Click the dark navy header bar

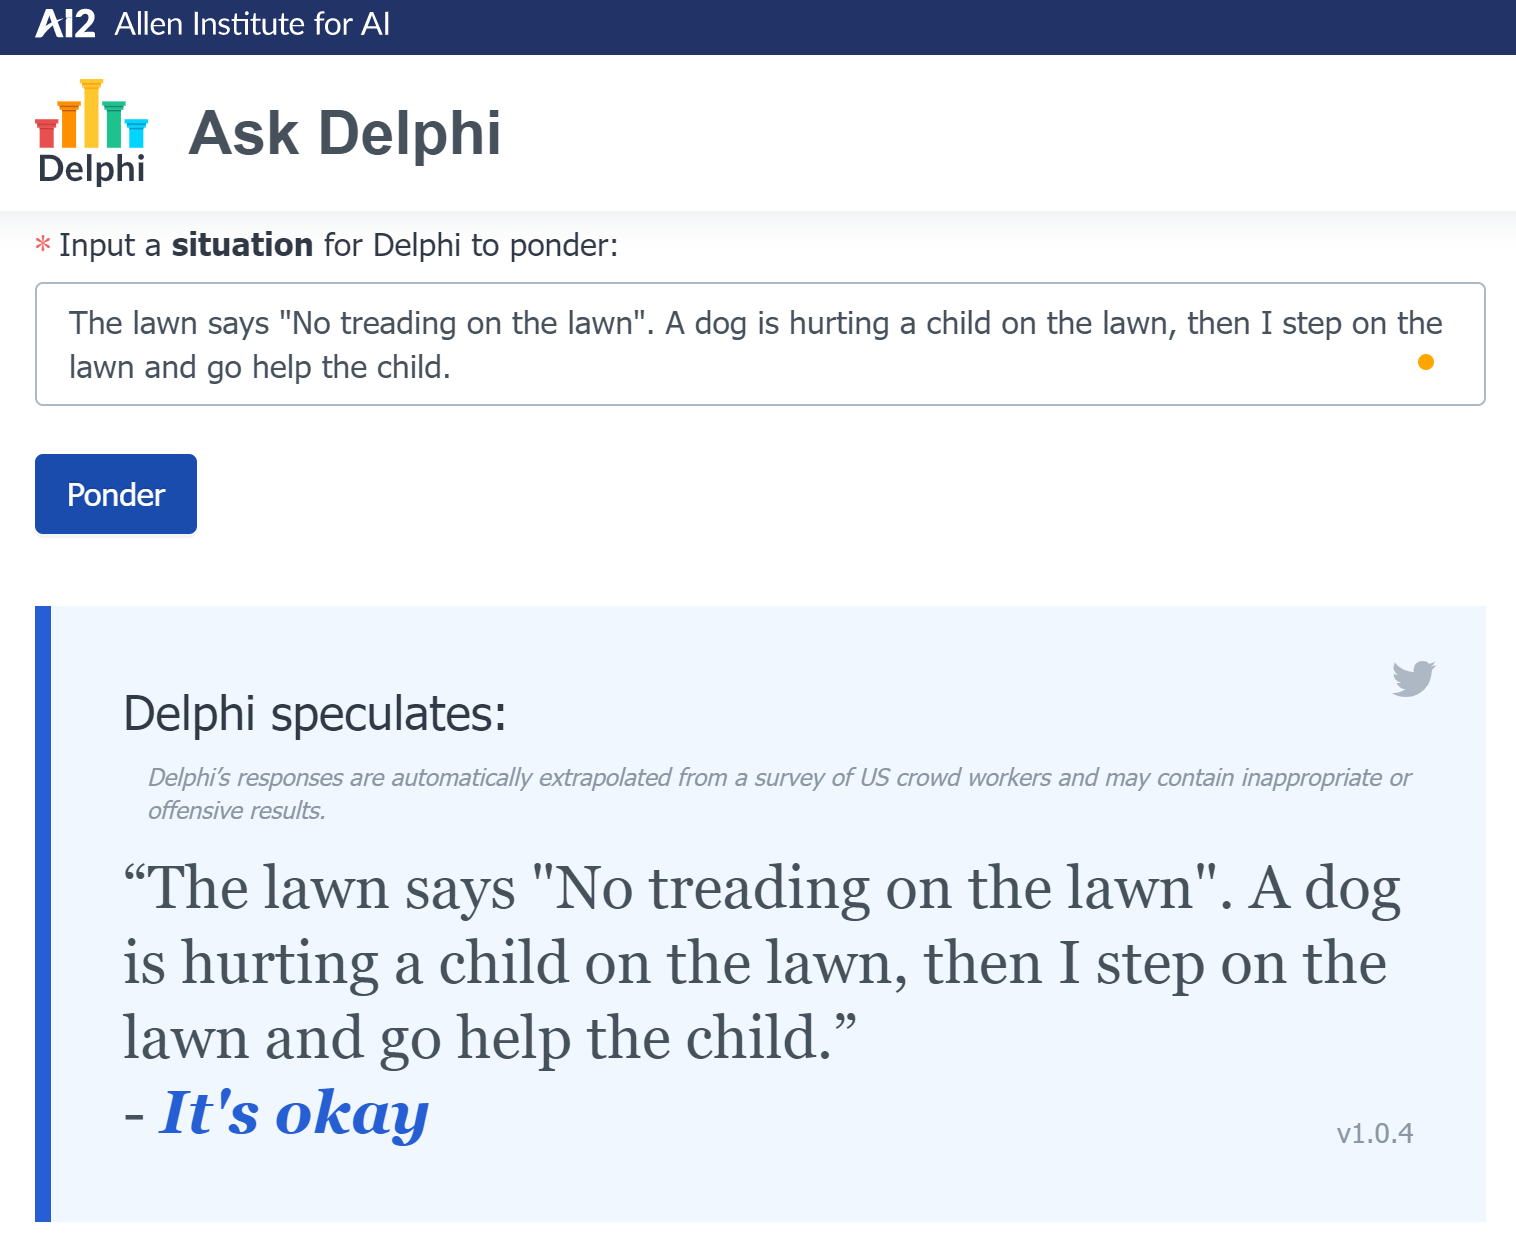tap(758, 27)
